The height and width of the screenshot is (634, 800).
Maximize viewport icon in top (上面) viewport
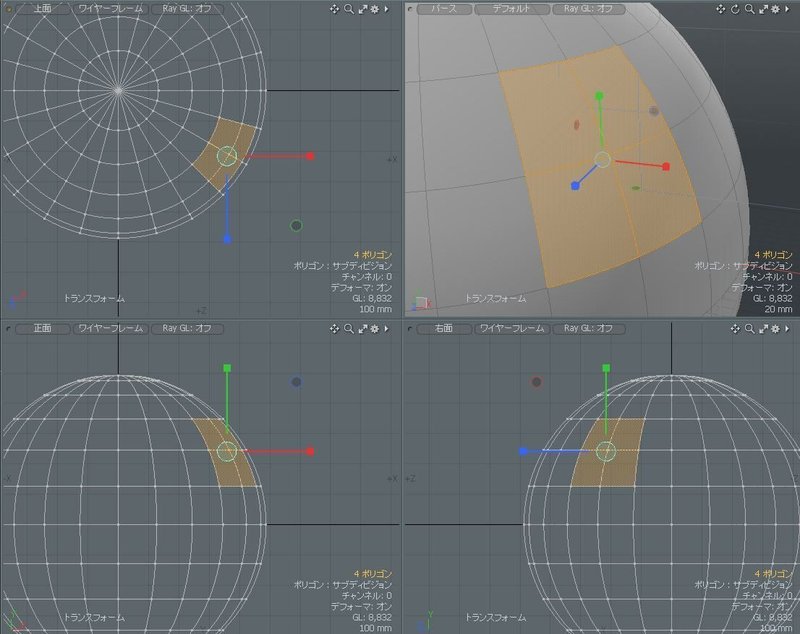coord(363,9)
